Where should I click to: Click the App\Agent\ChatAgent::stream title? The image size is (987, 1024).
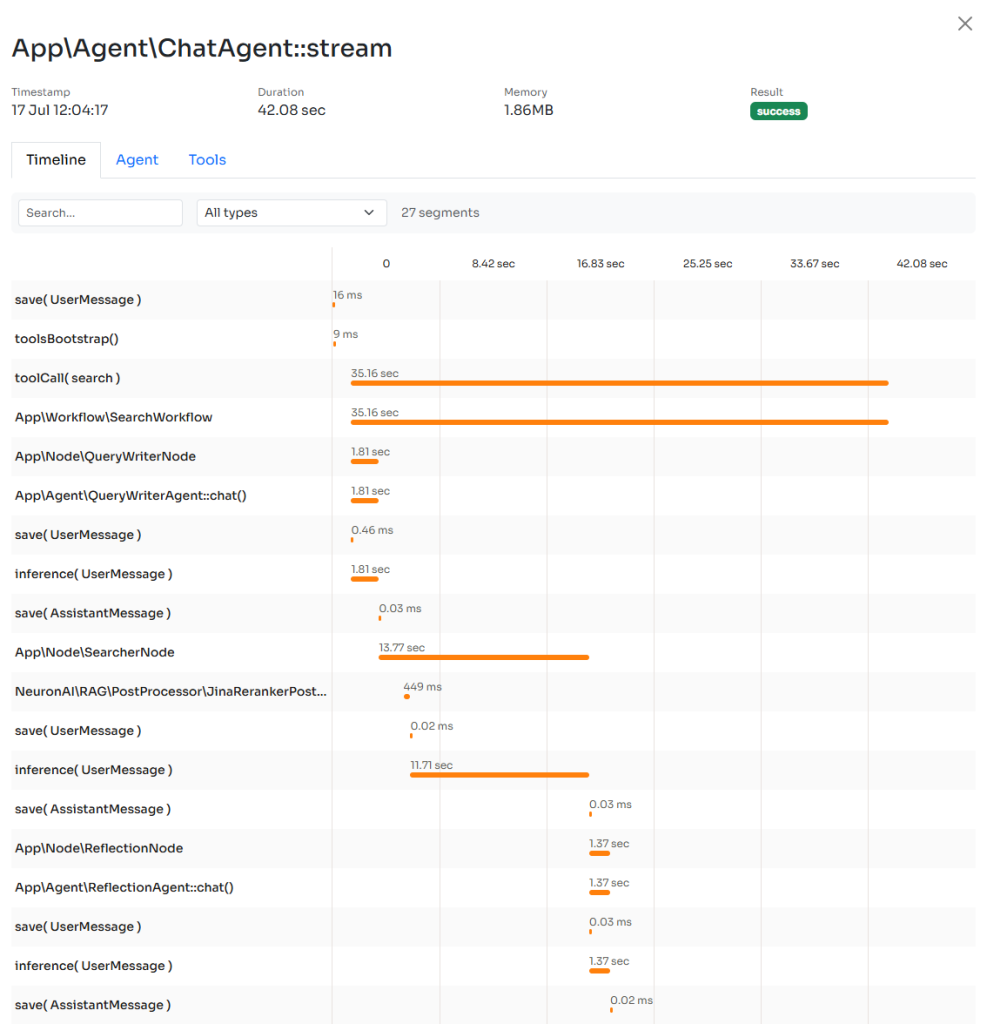(200, 48)
